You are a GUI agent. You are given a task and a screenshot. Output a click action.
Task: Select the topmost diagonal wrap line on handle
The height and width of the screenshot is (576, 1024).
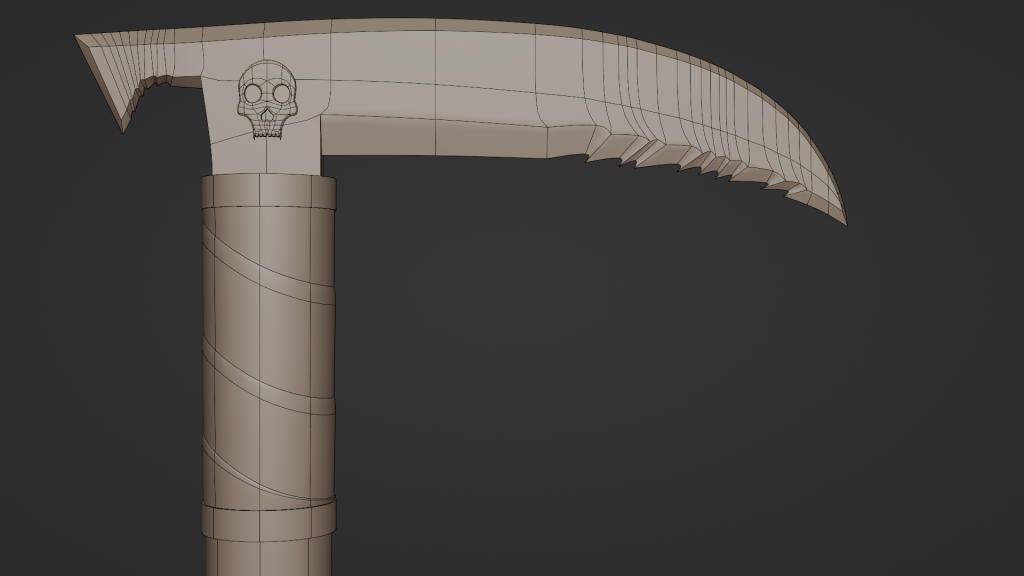click(268, 255)
